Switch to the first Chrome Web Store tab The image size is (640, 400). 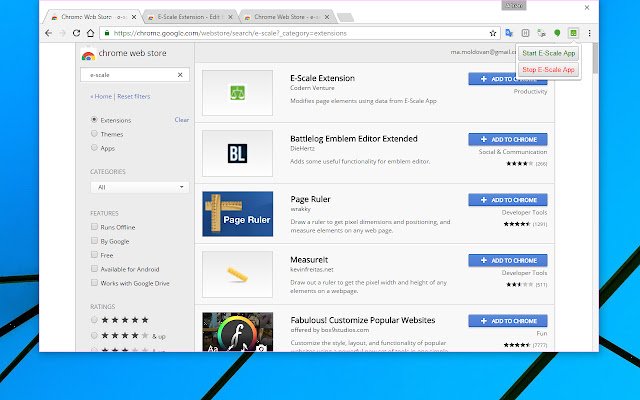click(x=92, y=17)
